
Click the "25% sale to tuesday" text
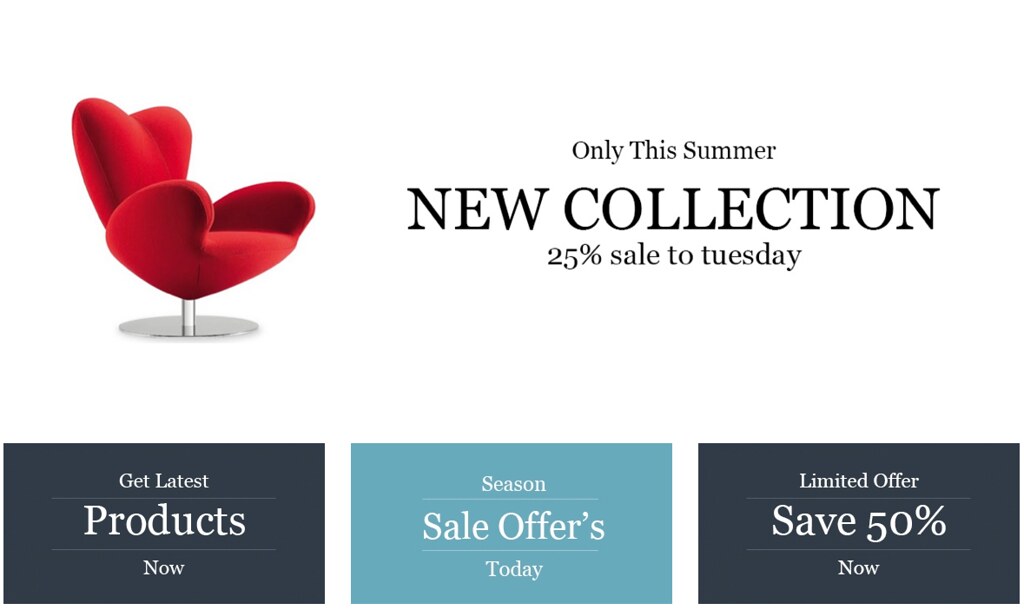(674, 255)
